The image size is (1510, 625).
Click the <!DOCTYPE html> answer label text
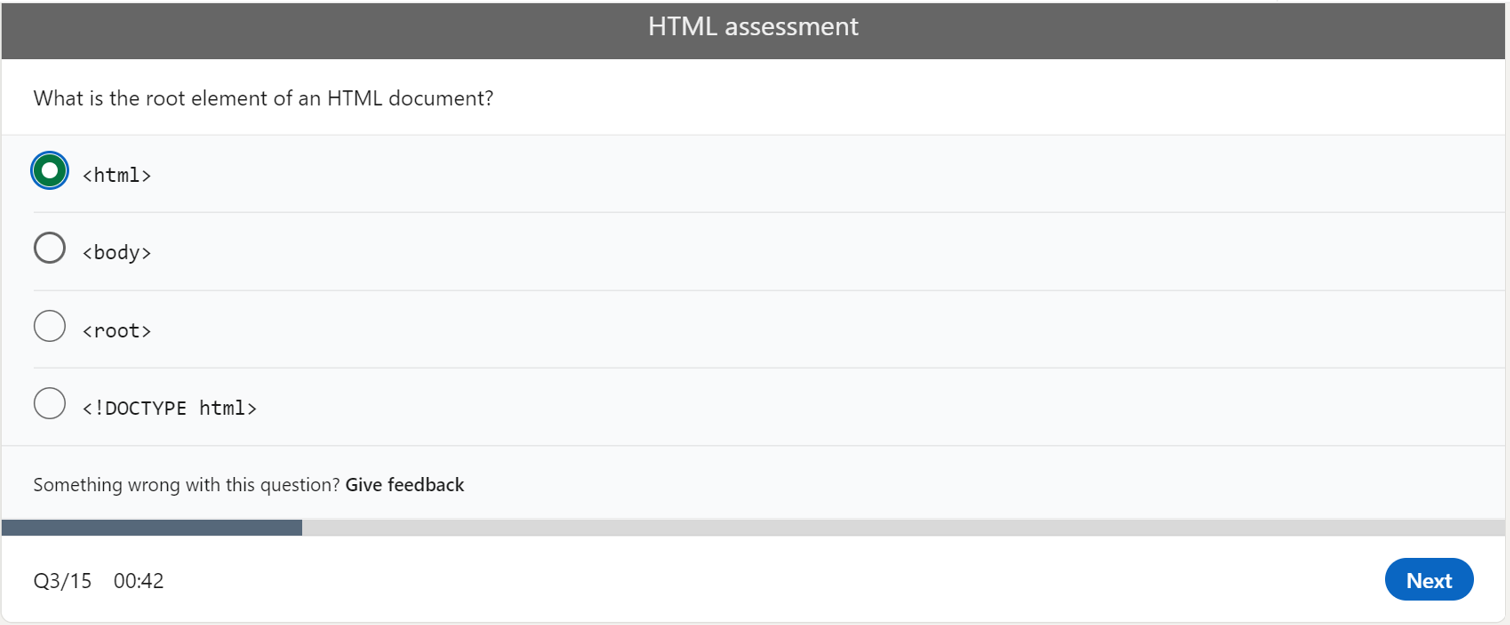pos(170,407)
